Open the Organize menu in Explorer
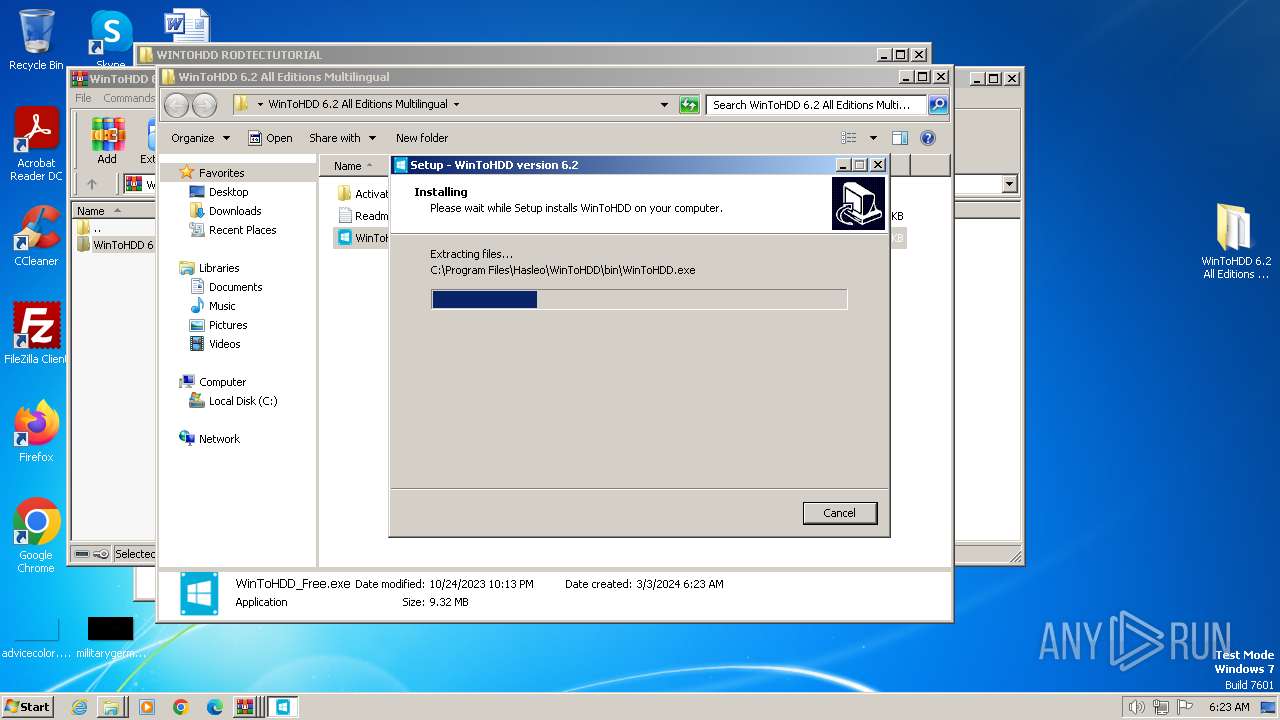The image size is (1280, 720). [200, 138]
